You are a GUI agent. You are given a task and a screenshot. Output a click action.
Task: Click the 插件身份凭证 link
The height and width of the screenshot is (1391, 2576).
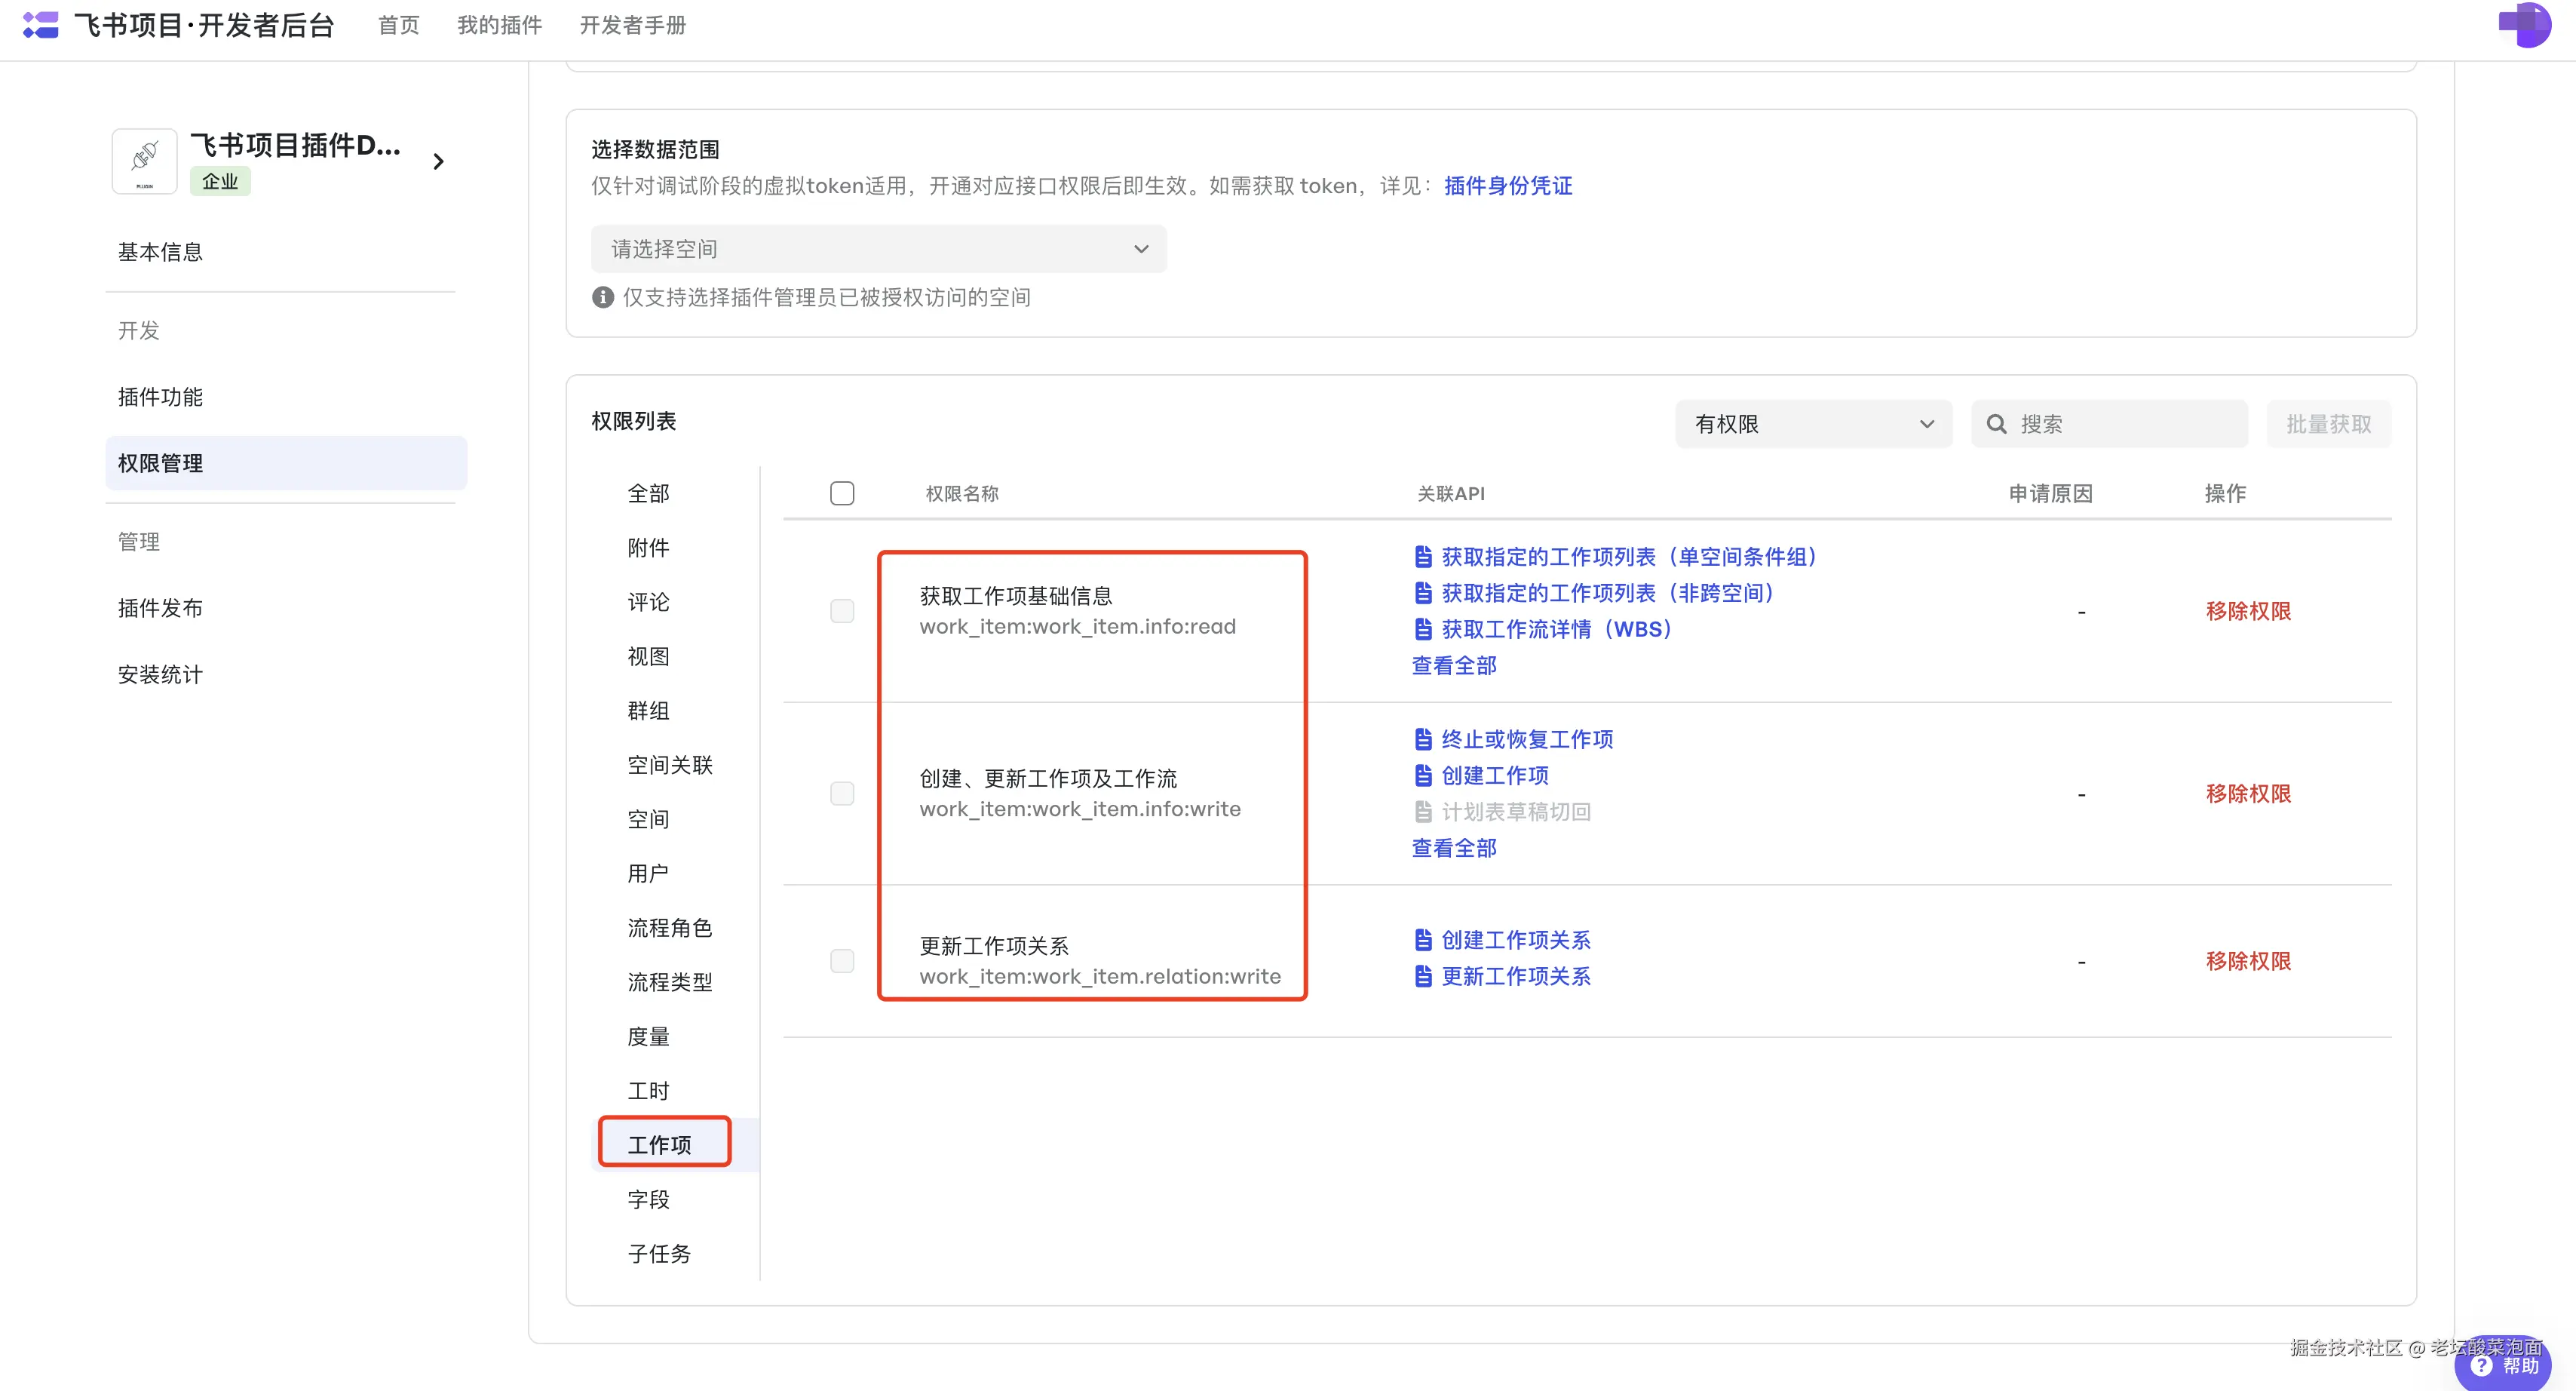pyautogui.click(x=1507, y=186)
